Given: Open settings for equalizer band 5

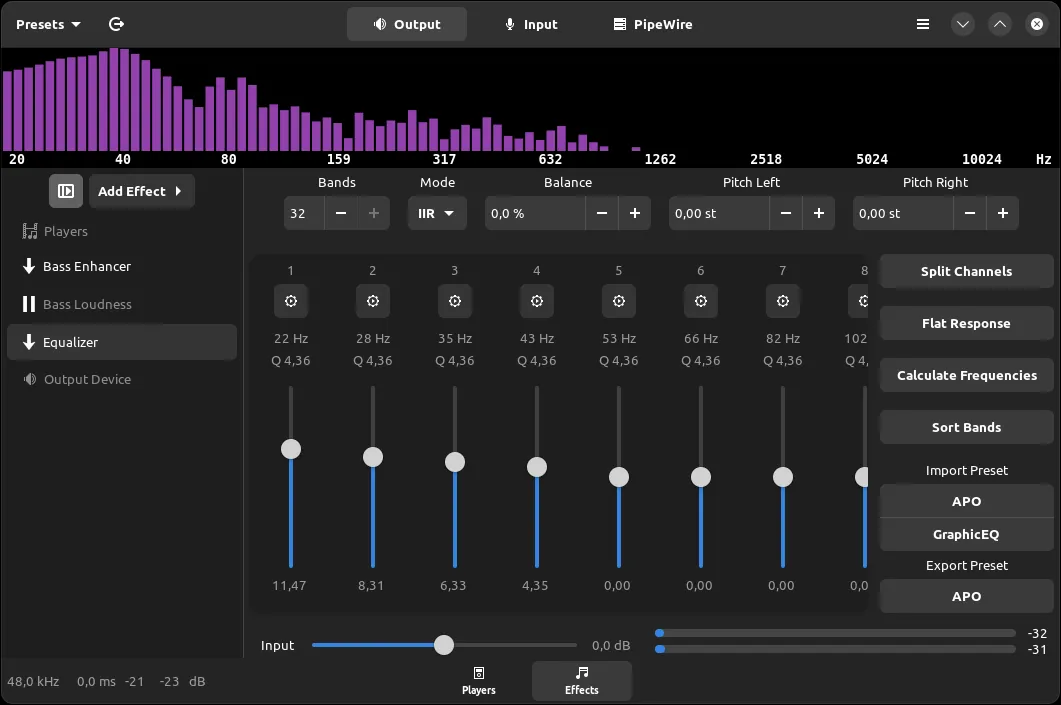Looking at the screenshot, I should click(x=618, y=301).
